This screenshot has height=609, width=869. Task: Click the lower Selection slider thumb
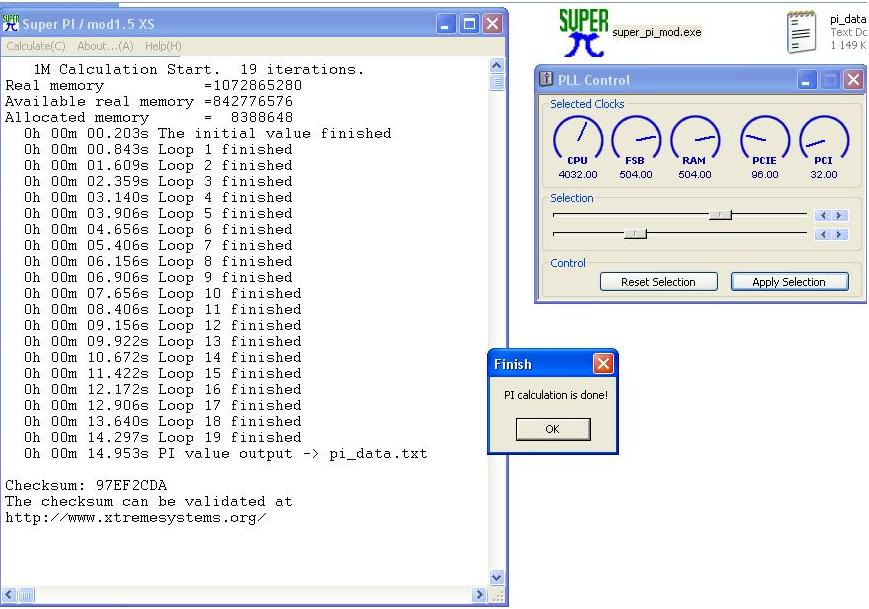pyautogui.click(x=635, y=233)
